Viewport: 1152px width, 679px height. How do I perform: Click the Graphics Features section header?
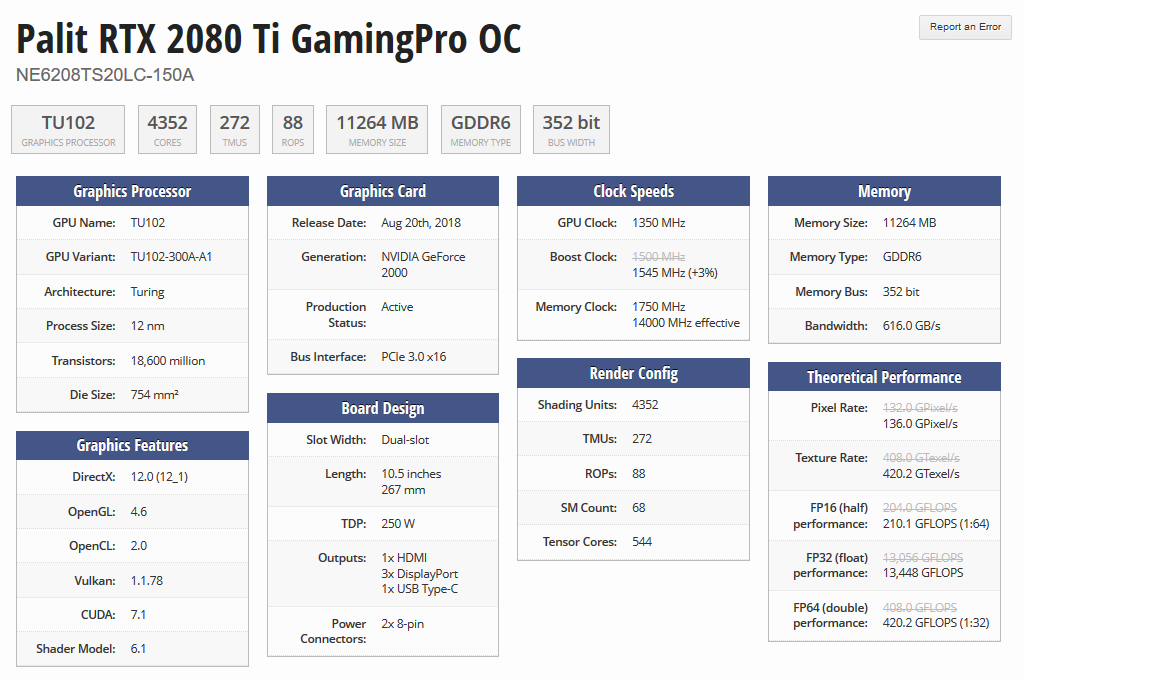[x=132, y=445]
